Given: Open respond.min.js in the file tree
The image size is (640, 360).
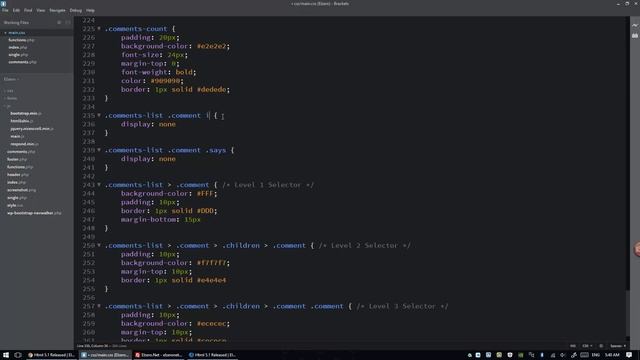Looking at the screenshot, I should pyautogui.click(x=24, y=144).
